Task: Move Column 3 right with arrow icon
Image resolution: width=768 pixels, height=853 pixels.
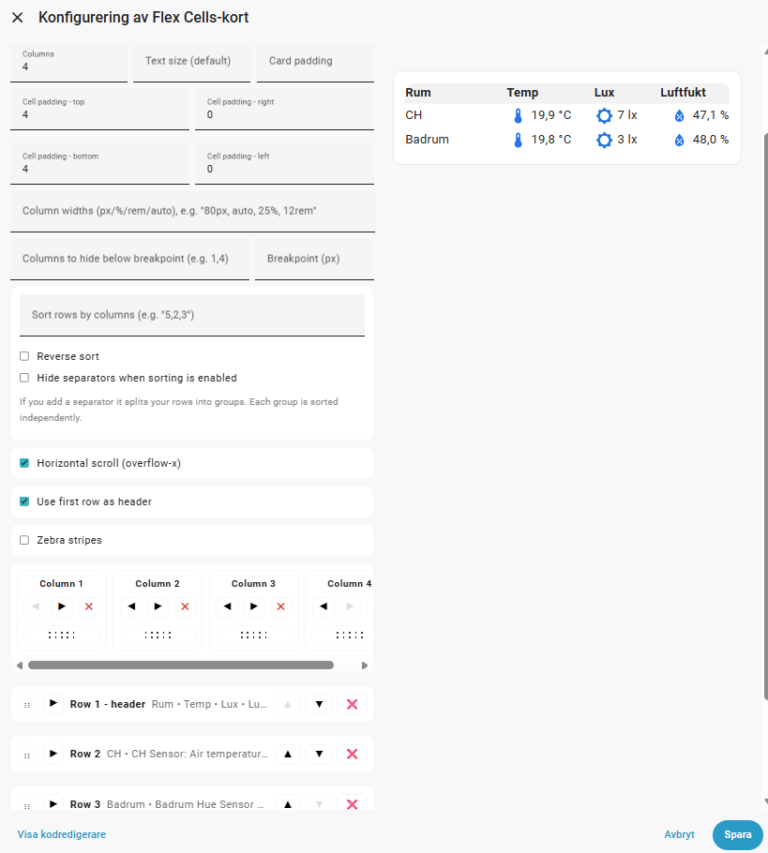Action: pos(254,607)
